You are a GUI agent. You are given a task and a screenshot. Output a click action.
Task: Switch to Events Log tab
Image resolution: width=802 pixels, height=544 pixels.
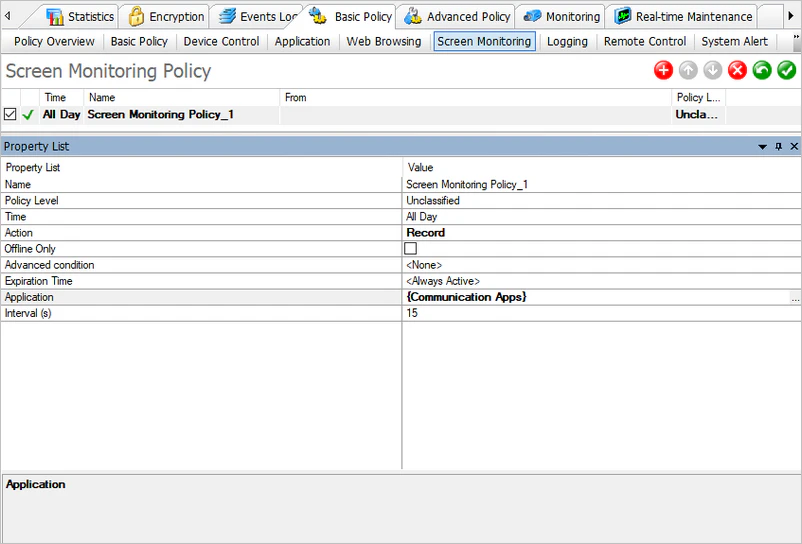[x=258, y=16]
